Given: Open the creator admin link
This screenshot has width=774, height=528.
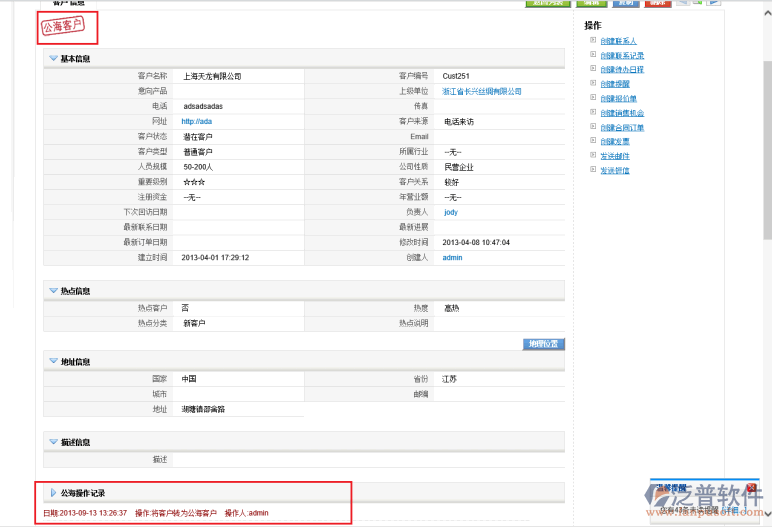Looking at the screenshot, I should coord(452,258).
